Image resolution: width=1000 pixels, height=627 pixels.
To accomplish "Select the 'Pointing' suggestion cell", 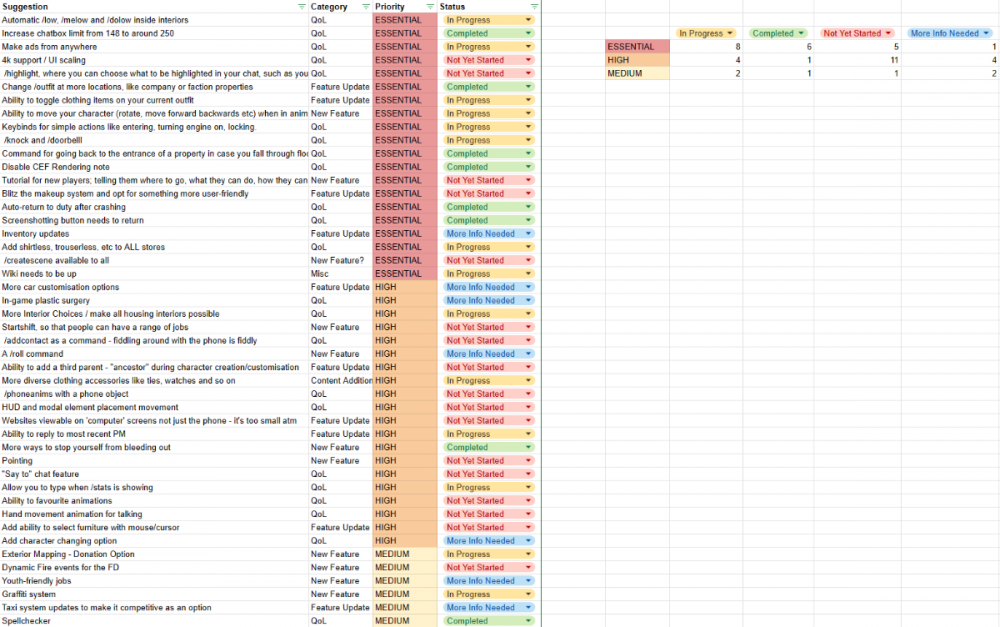I will pos(150,461).
